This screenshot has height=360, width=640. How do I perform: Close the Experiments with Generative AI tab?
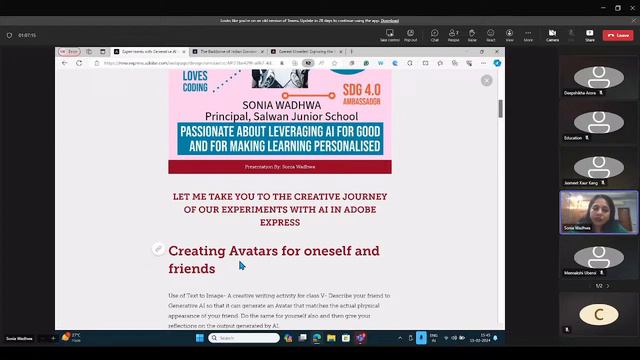[x=184, y=52]
